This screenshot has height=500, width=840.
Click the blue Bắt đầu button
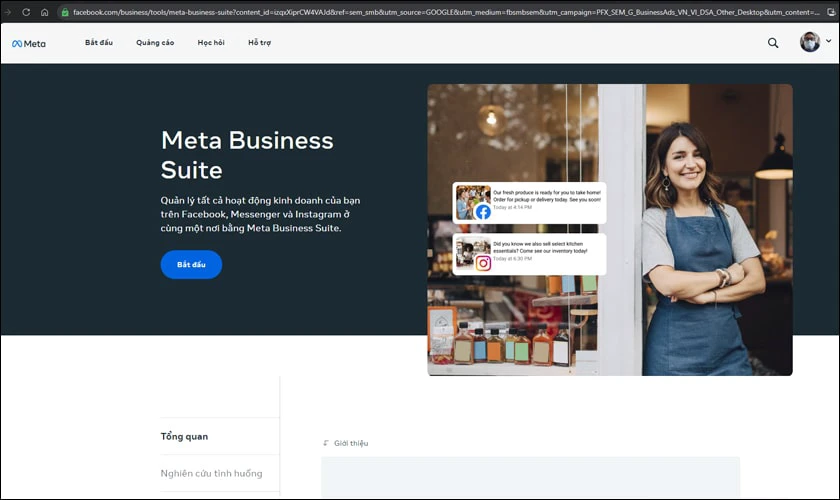[191, 264]
